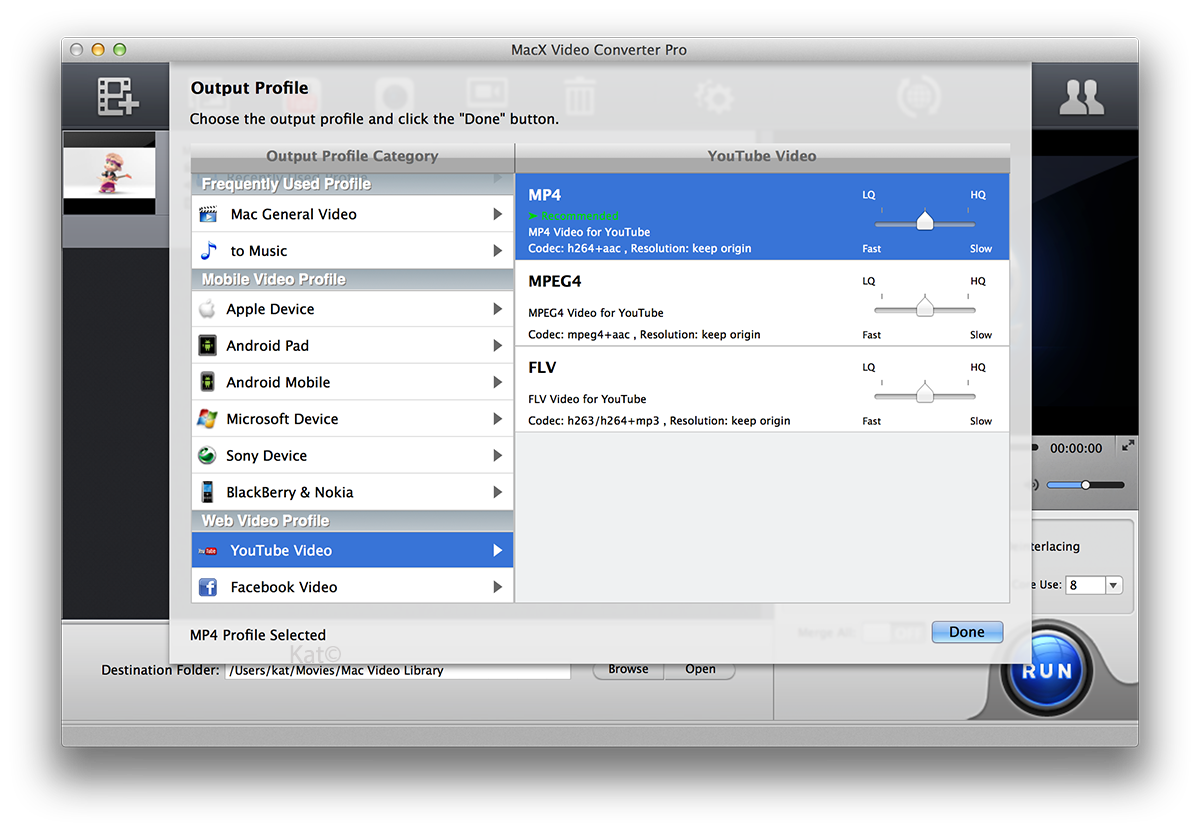
Task: Click the 'Android Mobile' label
Action: point(278,382)
